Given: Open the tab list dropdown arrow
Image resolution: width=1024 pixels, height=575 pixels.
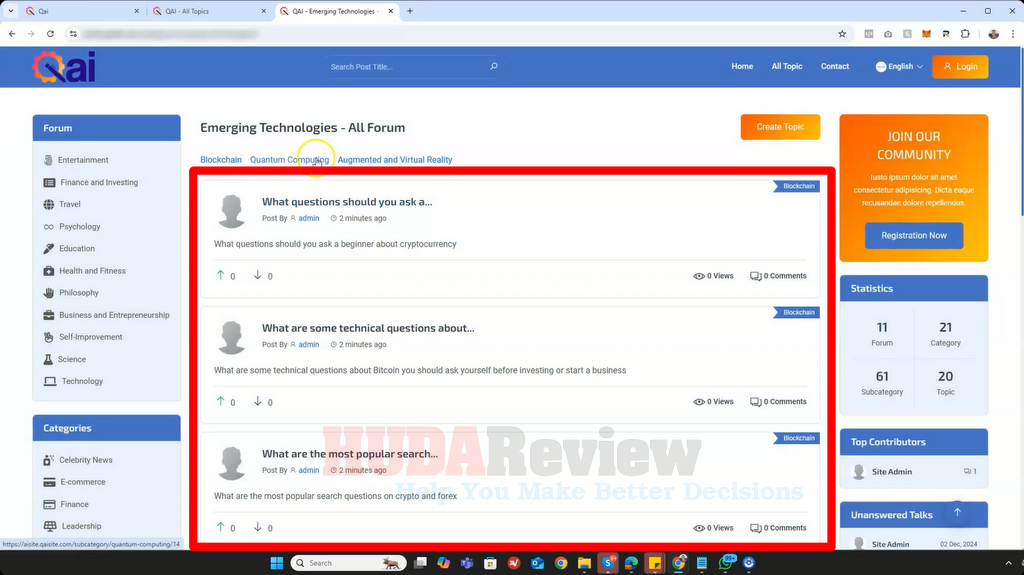Looking at the screenshot, I should [x=10, y=11].
